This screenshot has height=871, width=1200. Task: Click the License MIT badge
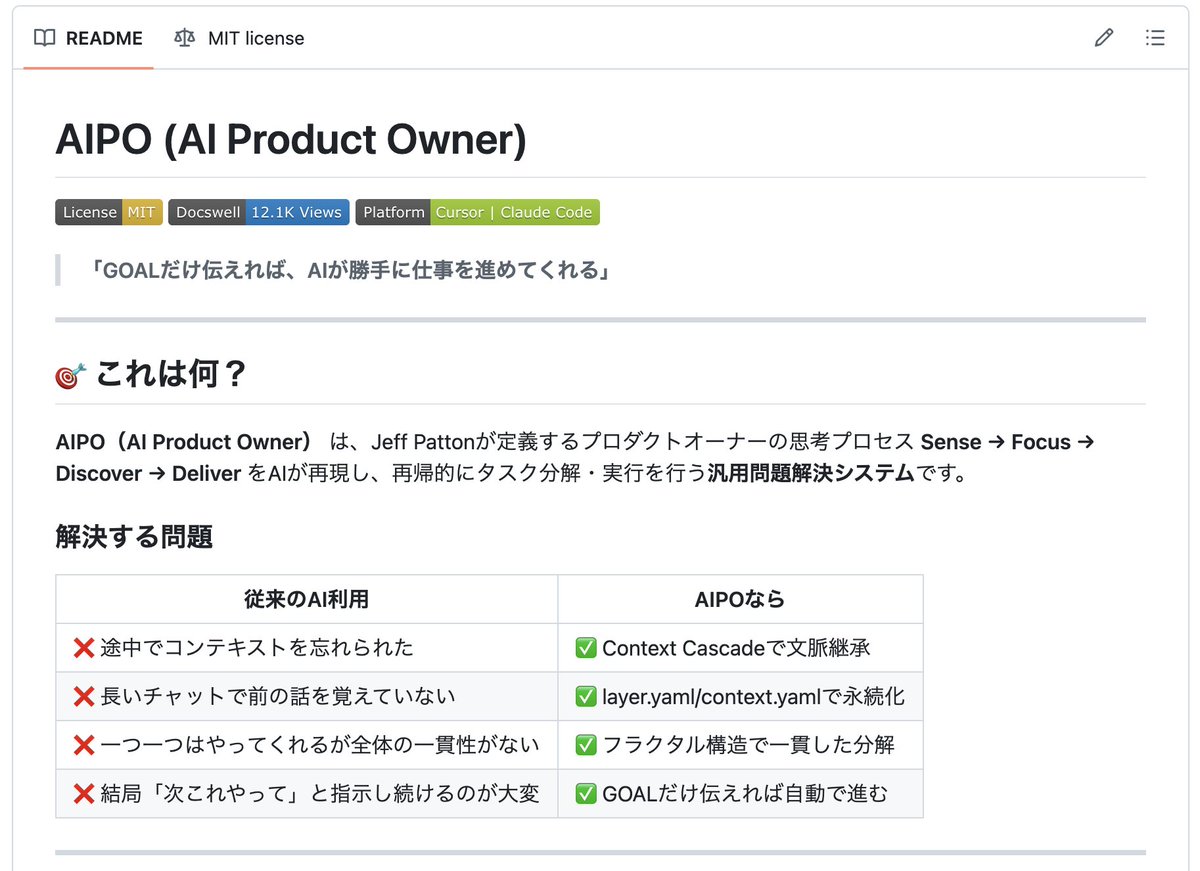pos(109,212)
